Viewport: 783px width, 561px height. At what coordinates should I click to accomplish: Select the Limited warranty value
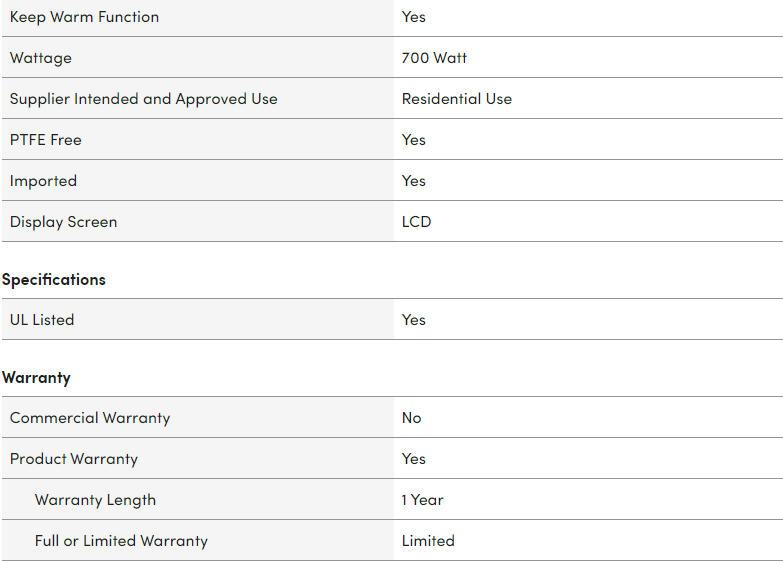(x=428, y=541)
